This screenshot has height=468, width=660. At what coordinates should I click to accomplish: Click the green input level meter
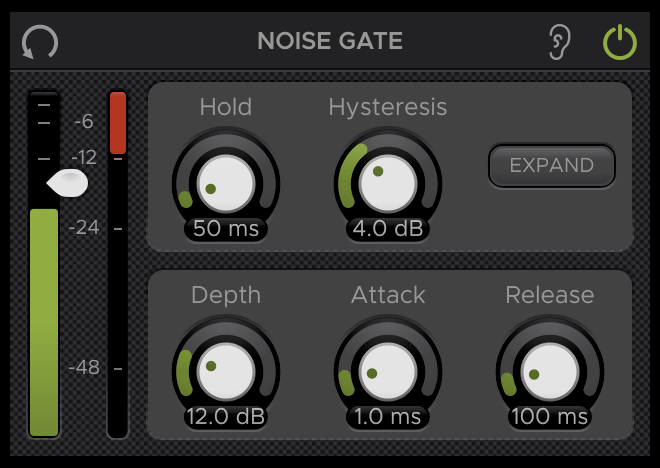[44, 322]
